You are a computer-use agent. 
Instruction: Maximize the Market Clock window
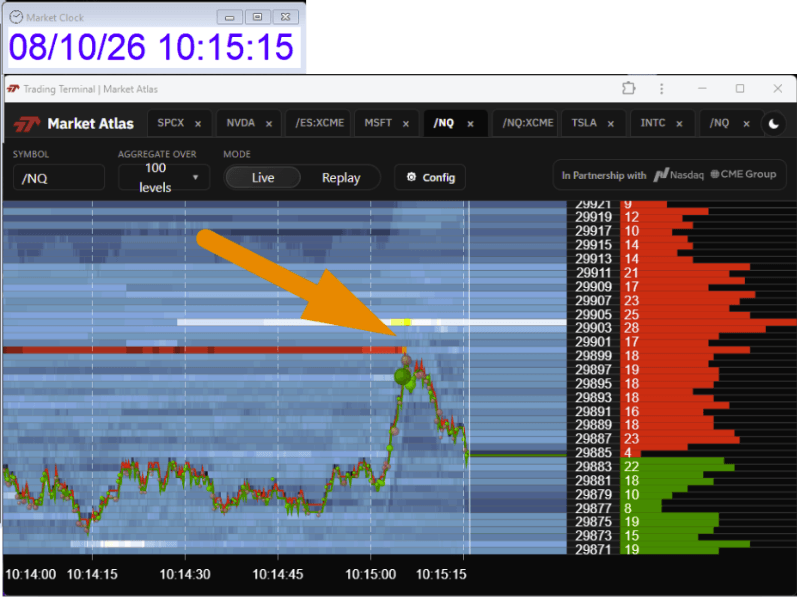click(x=257, y=17)
